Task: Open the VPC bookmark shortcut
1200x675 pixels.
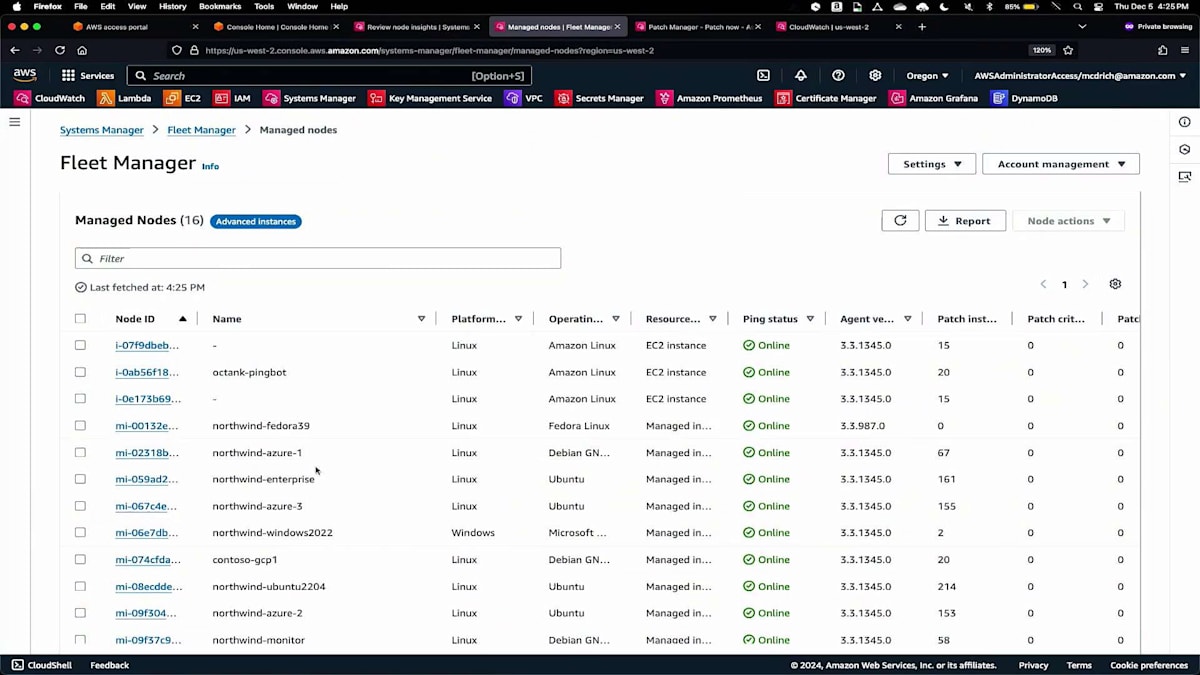Action: pyautogui.click(x=524, y=98)
